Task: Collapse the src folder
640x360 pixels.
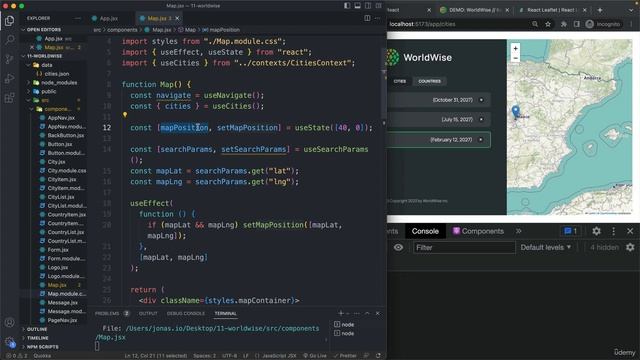Action: click(x=44, y=100)
